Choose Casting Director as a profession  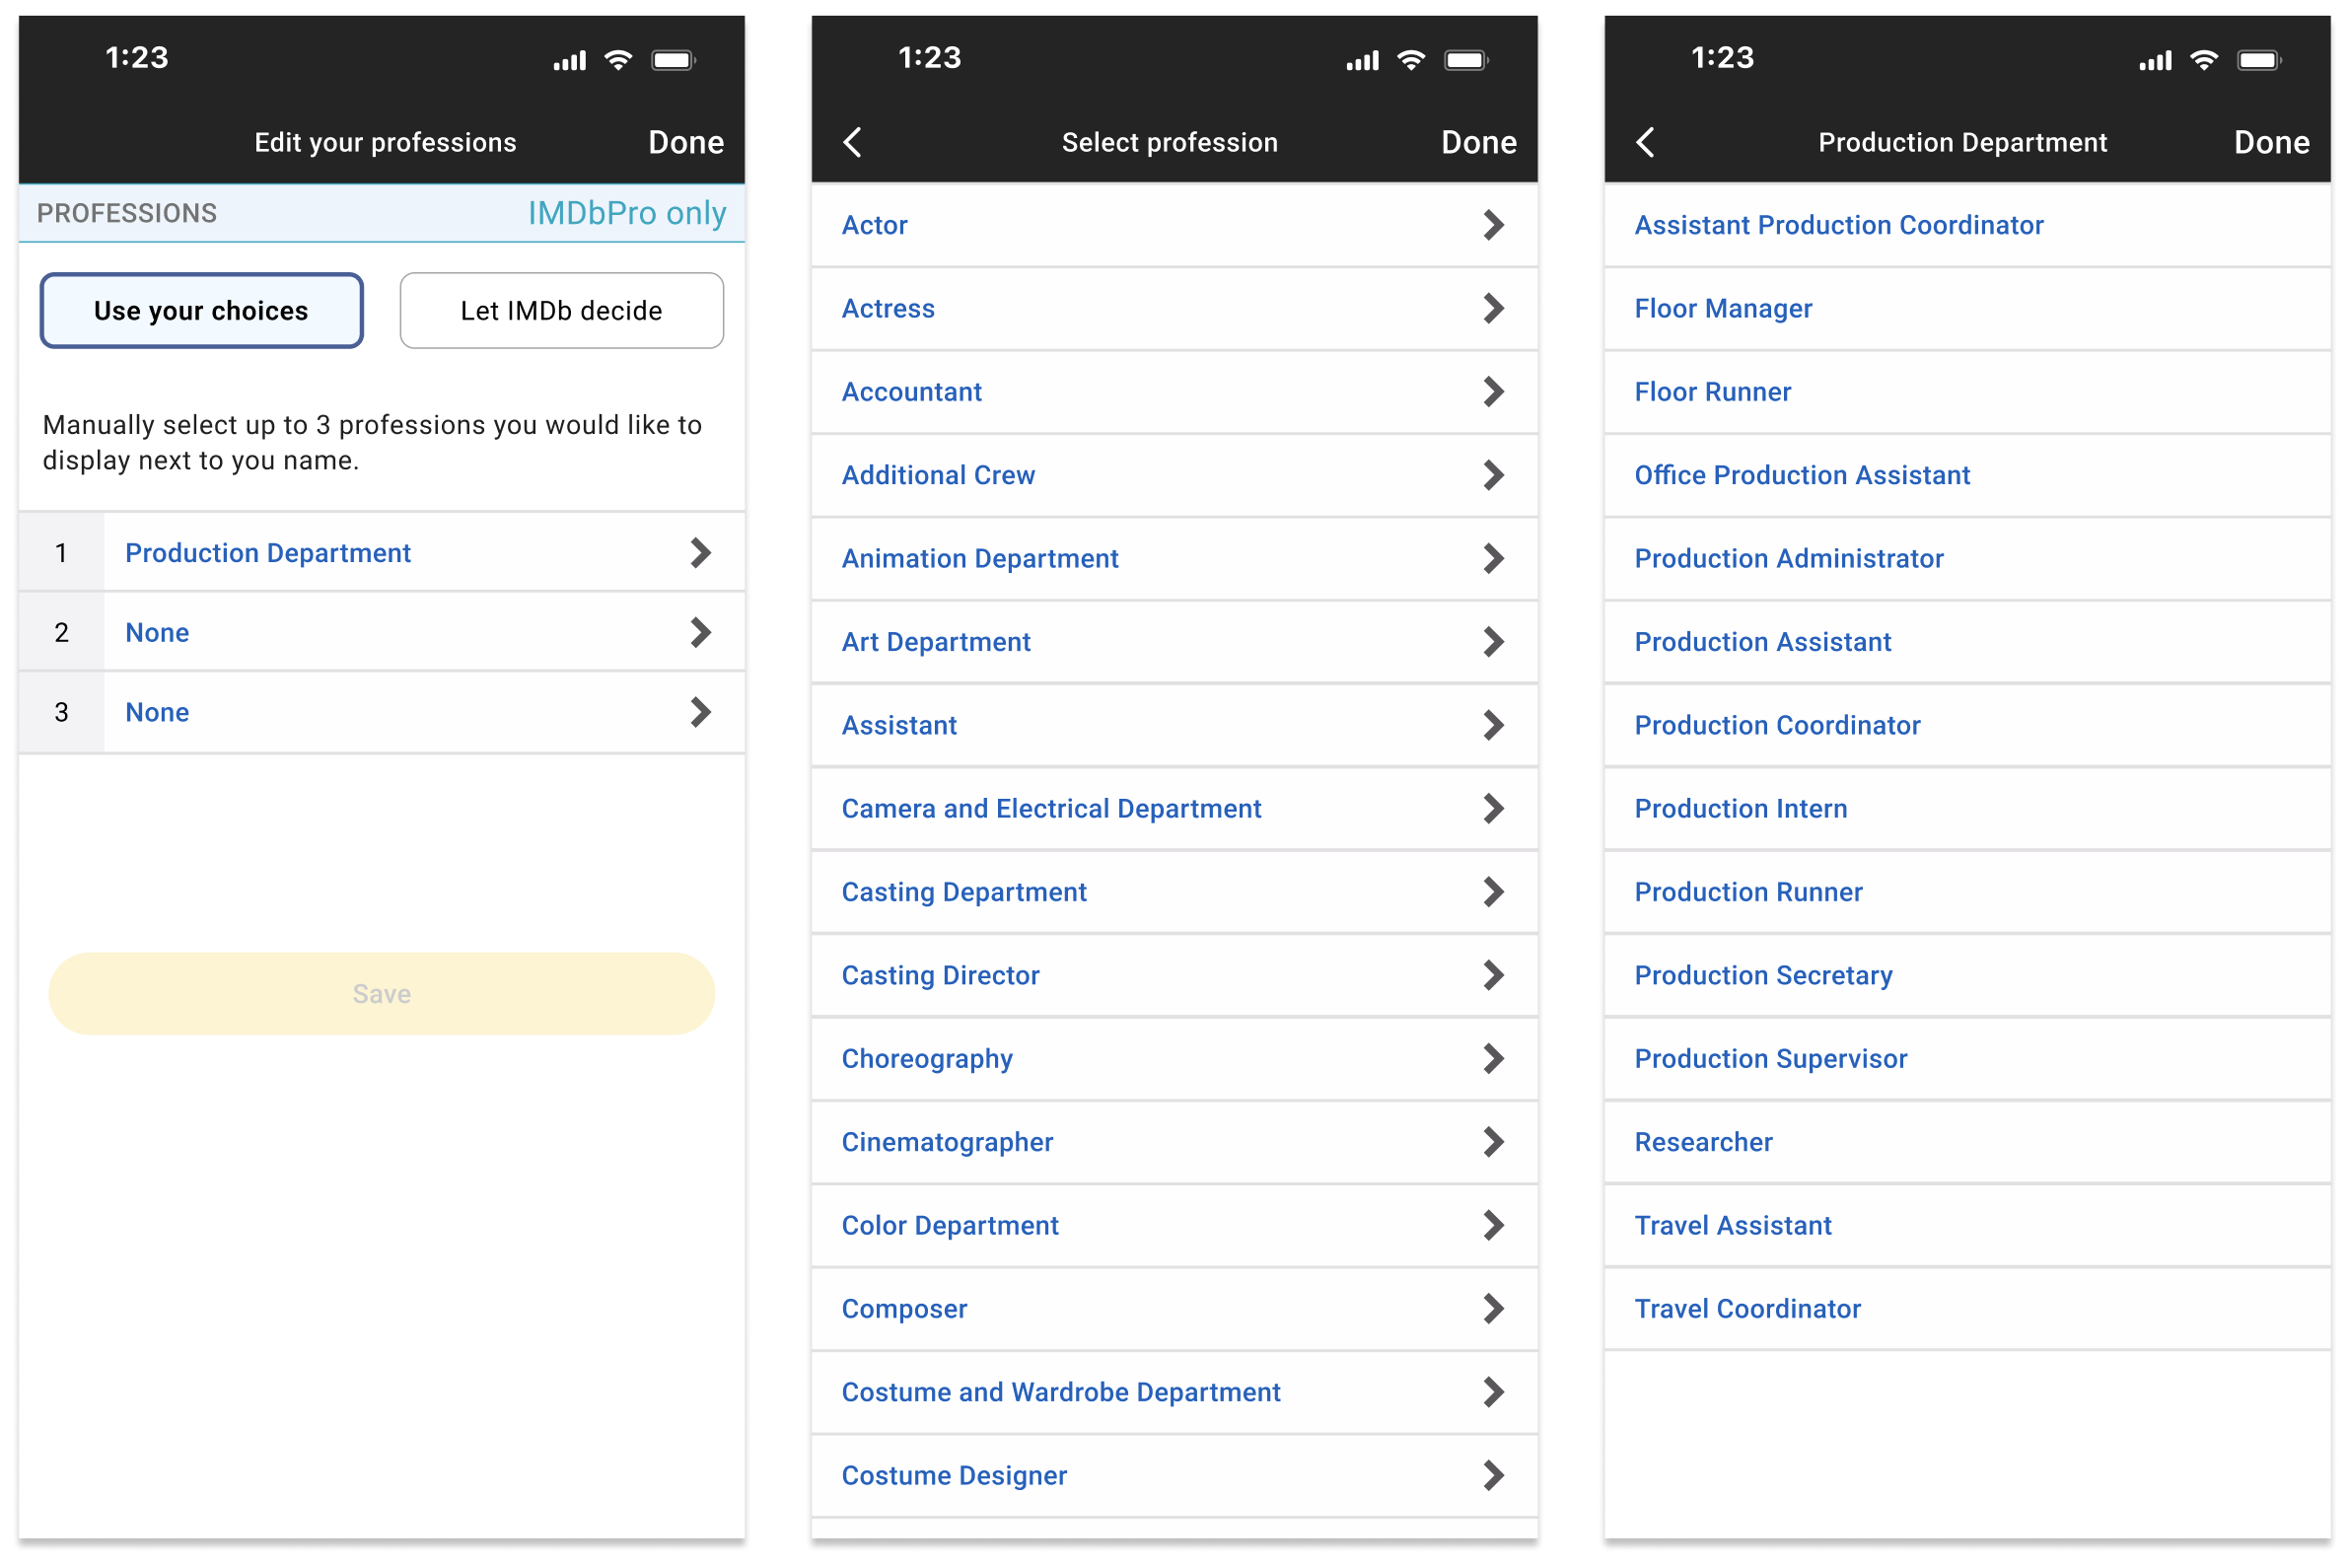pyautogui.click(x=940, y=975)
